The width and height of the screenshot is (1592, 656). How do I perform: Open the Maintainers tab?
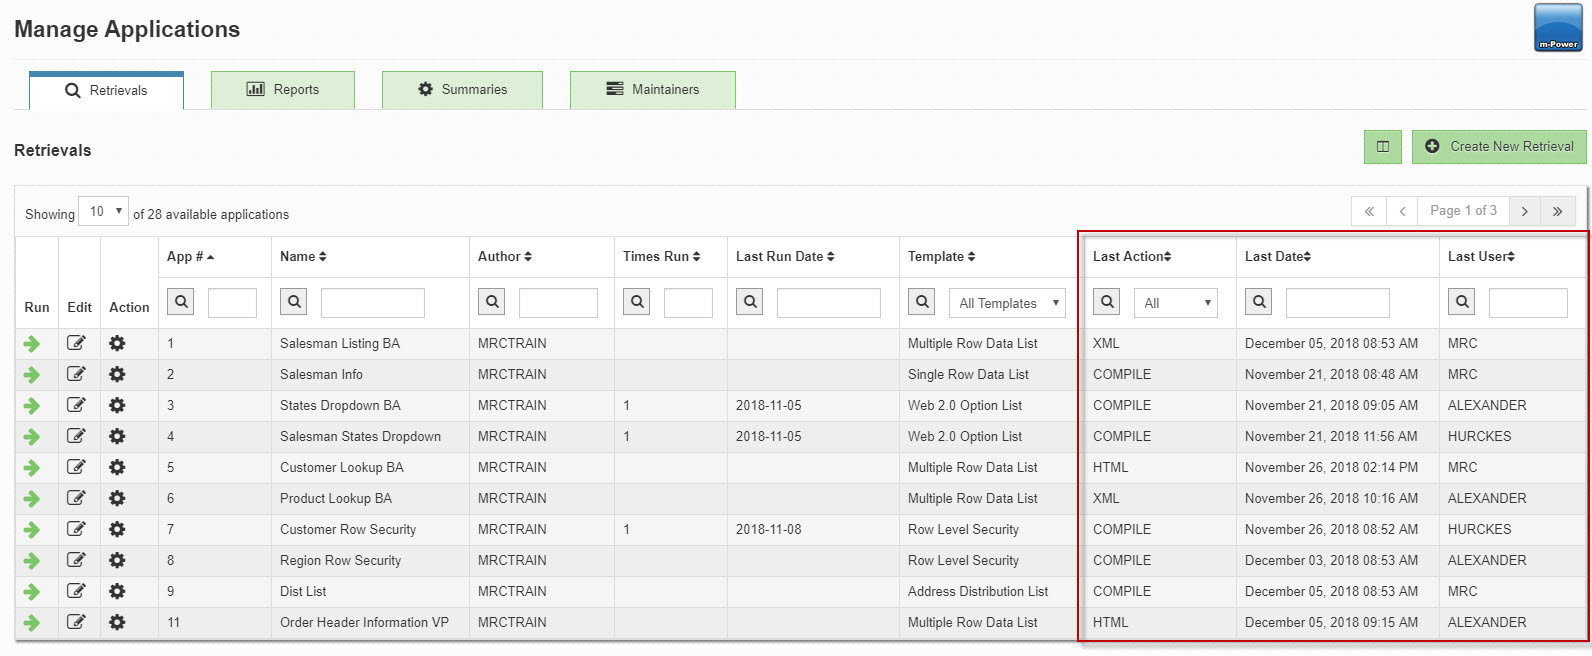(653, 90)
